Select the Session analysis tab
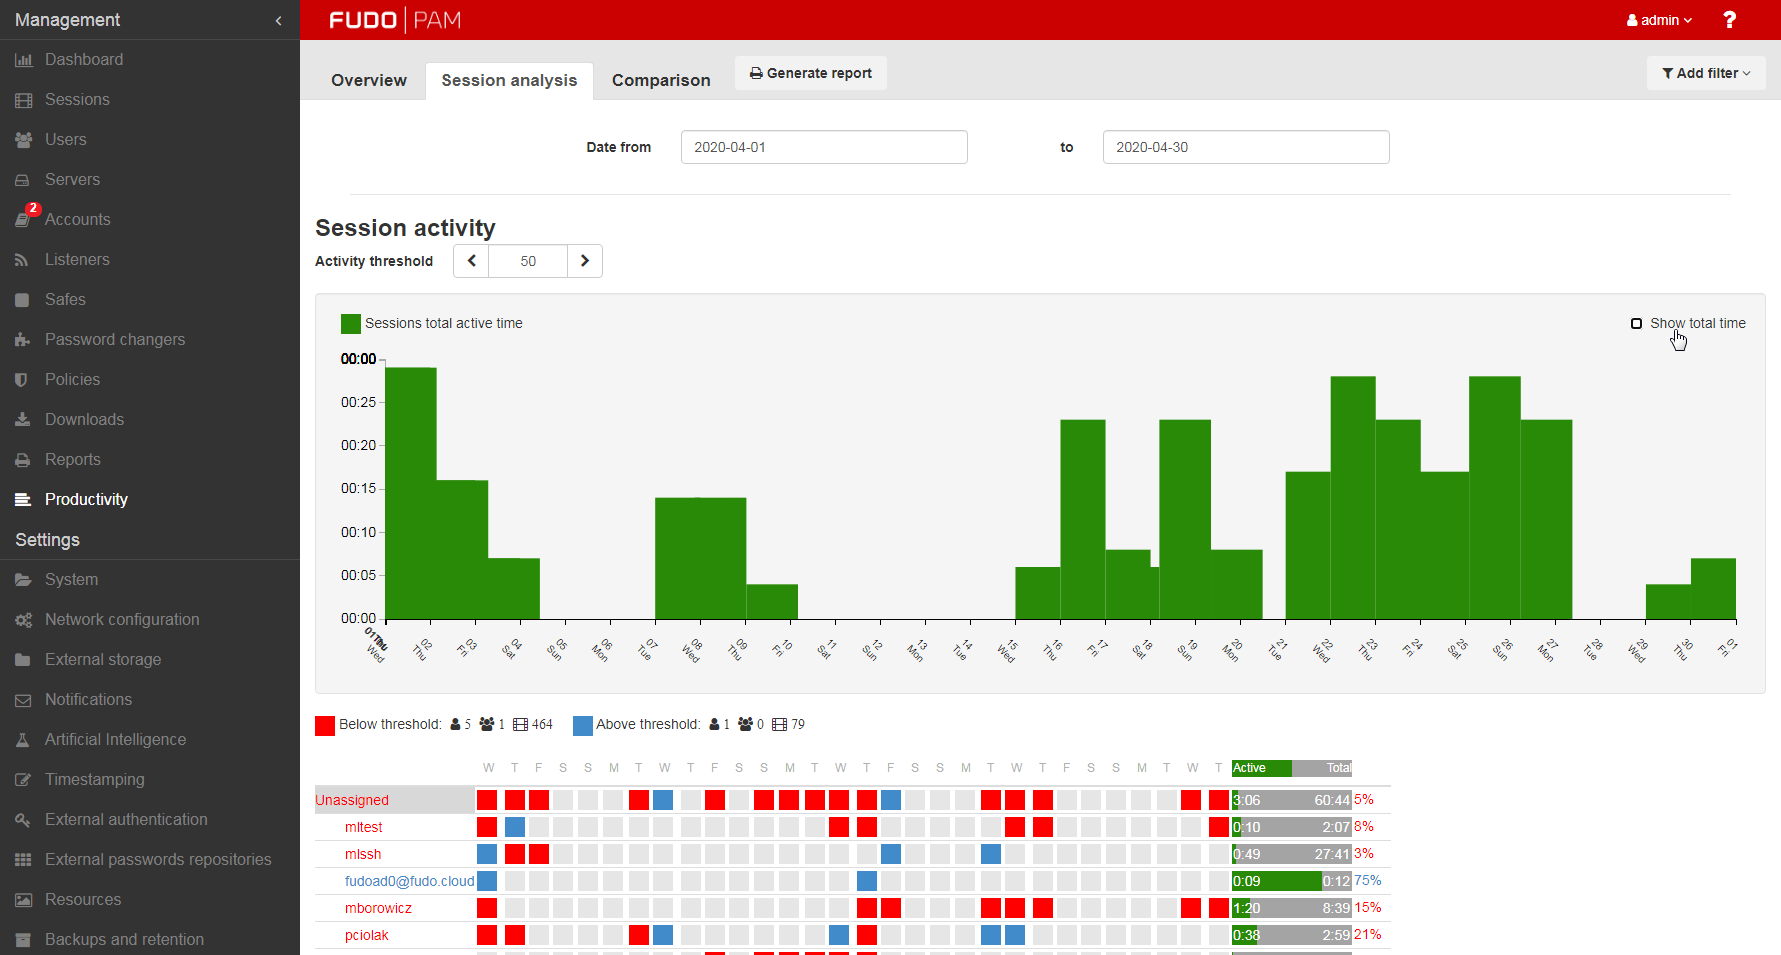The image size is (1781, 955). [x=509, y=80]
